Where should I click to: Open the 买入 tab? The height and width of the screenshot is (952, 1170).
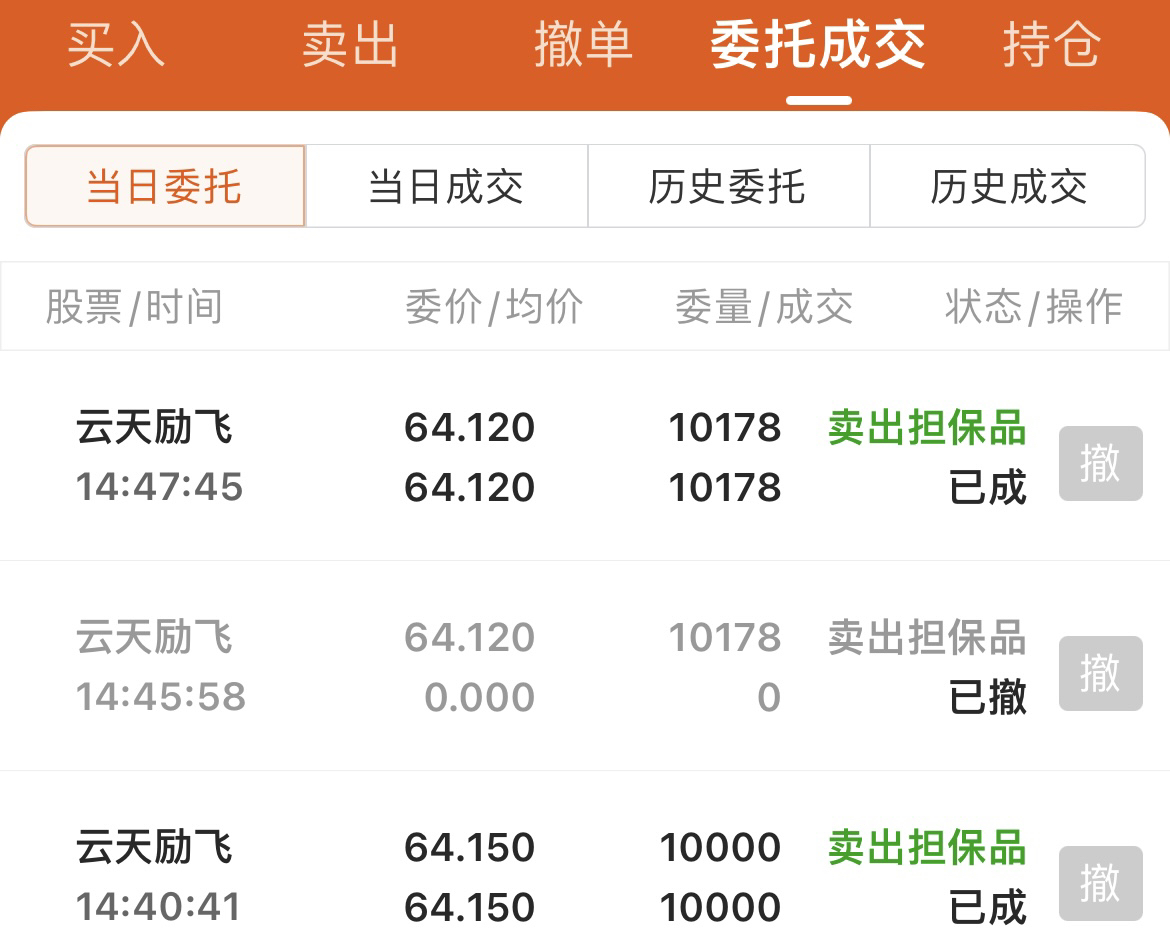coord(116,45)
